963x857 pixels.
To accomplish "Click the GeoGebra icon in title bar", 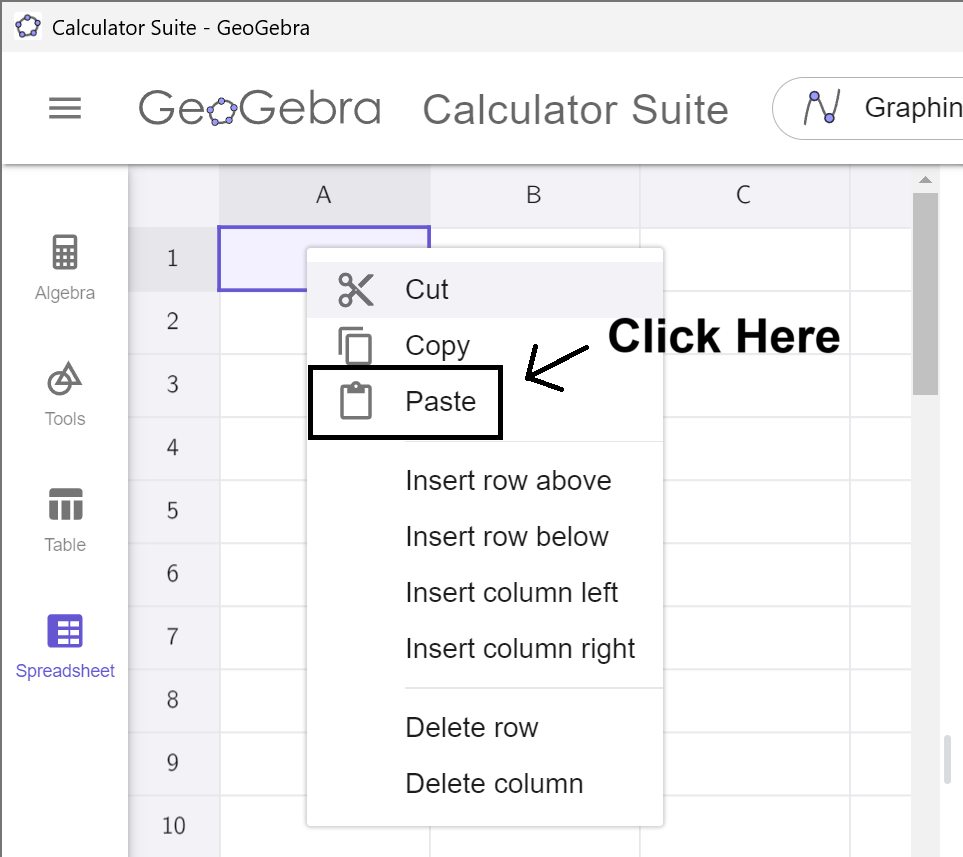I will [28, 27].
